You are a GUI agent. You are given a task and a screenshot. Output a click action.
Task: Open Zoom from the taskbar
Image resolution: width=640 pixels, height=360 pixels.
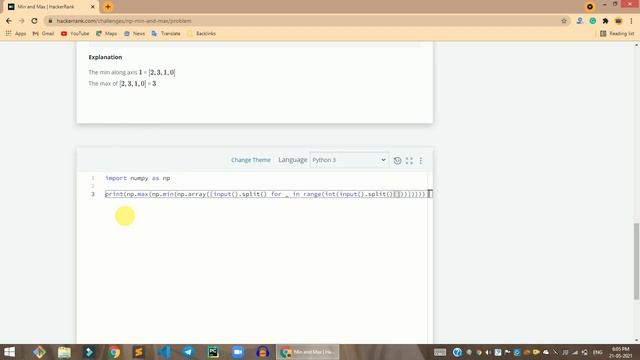click(x=238, y=352)
